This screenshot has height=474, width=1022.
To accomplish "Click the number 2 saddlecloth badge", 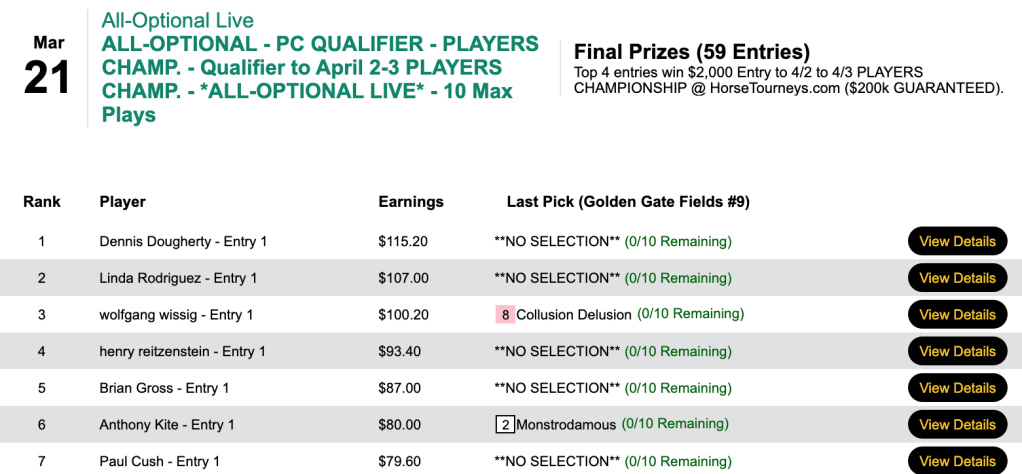I will pyautogui.click(x=505, y=425).
